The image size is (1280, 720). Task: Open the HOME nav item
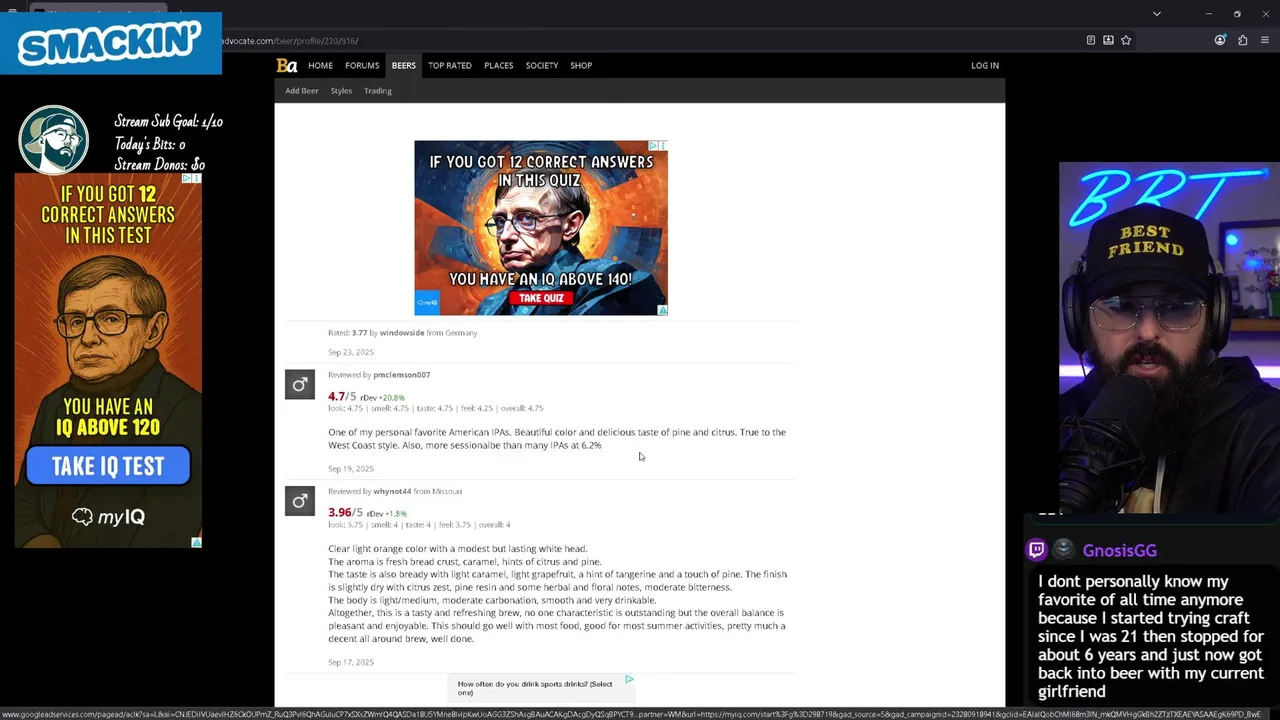tap(320, 66)
